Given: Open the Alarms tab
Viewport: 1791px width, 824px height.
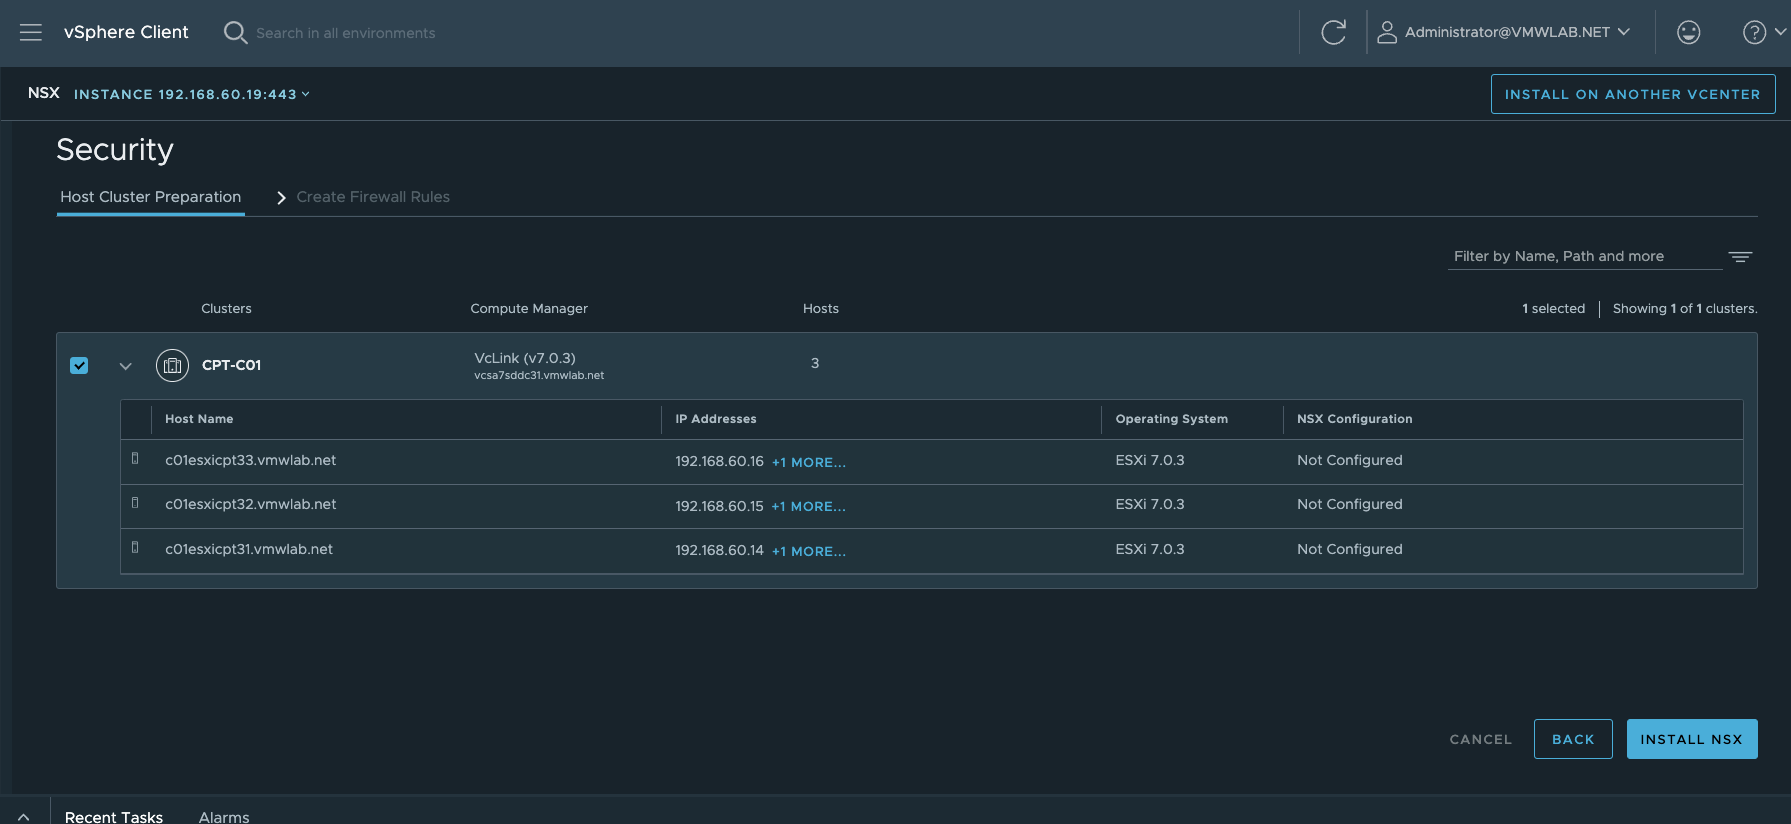Looking at the screenshot, I should pyautogui.click(x=224, y=817).
